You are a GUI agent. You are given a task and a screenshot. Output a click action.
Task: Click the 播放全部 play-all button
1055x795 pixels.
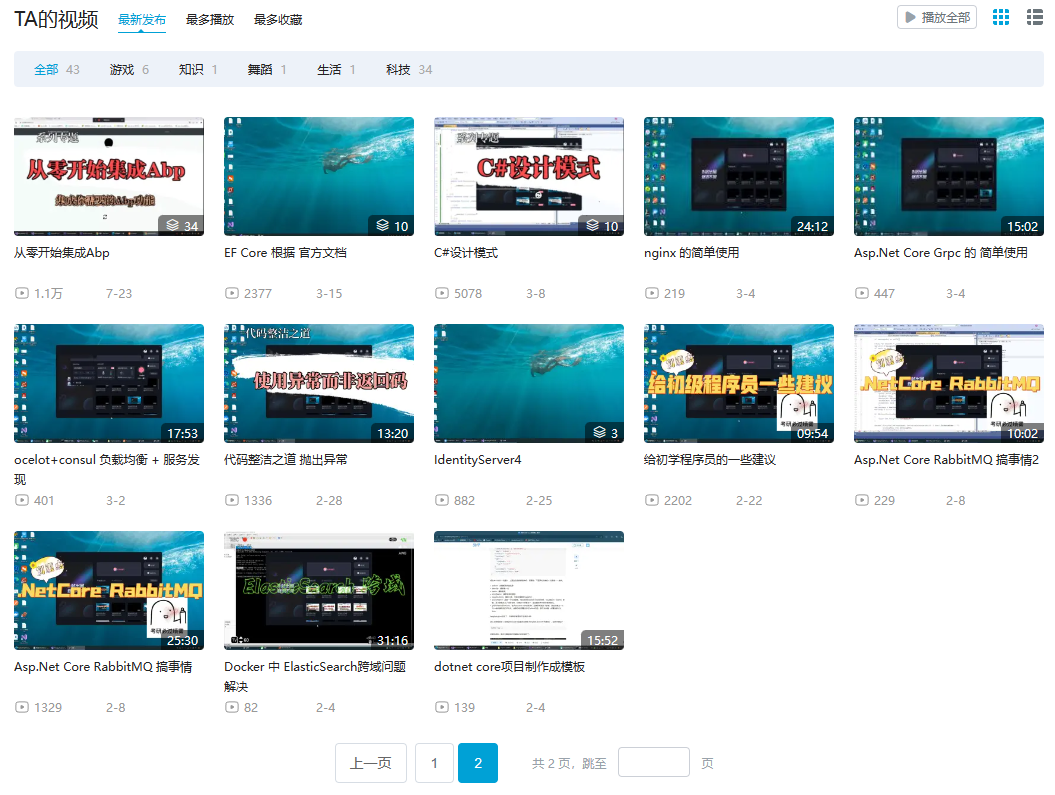pyautogui.click(x=937, y=17)
